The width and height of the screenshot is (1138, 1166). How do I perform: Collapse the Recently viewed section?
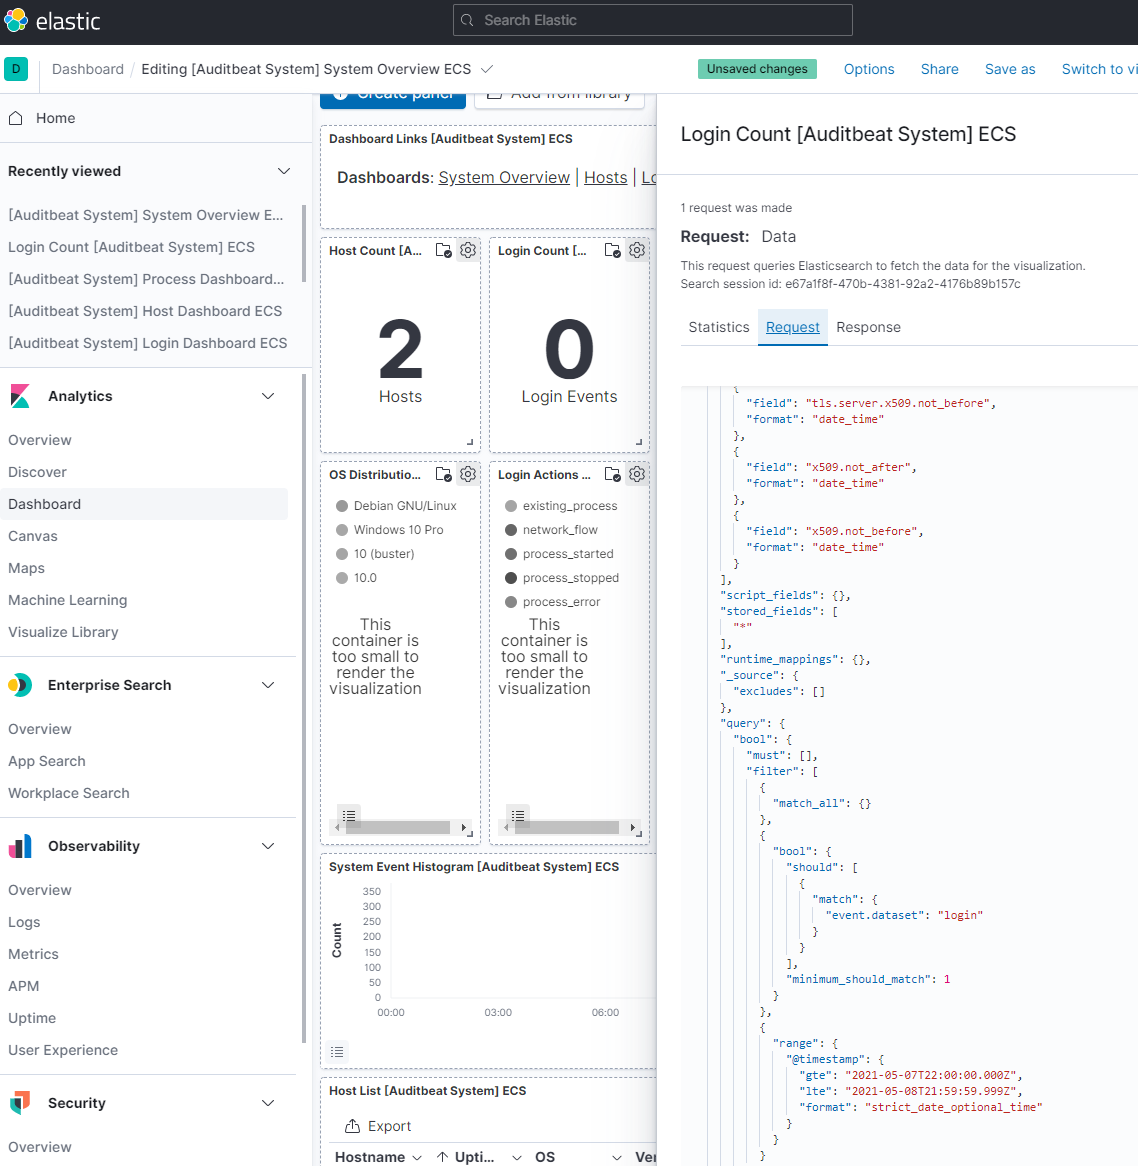pos(284,171)
